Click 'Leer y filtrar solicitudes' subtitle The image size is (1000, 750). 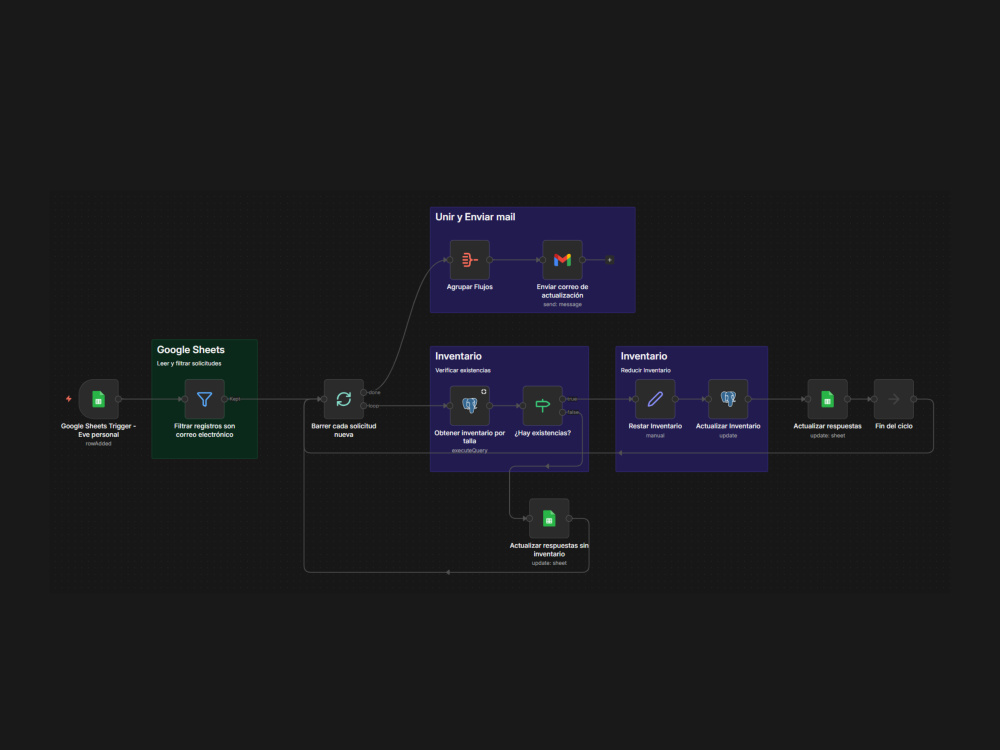point(189,364)
